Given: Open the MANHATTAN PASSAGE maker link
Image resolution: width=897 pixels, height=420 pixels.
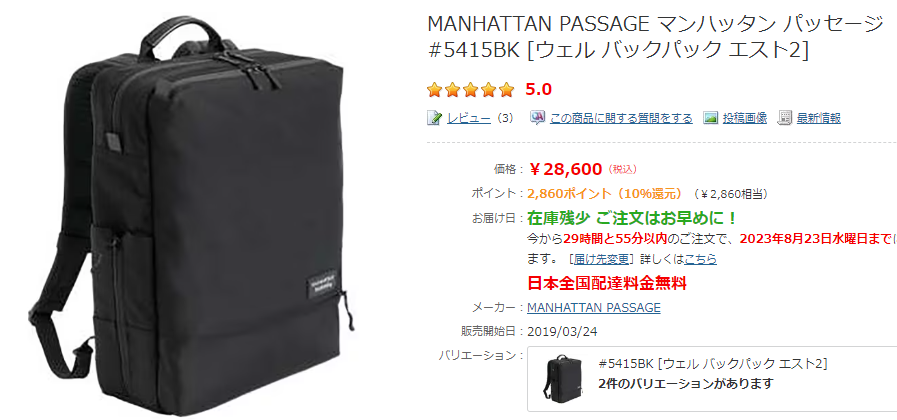Looking at the screenshot, I should (x=594, y=308).
